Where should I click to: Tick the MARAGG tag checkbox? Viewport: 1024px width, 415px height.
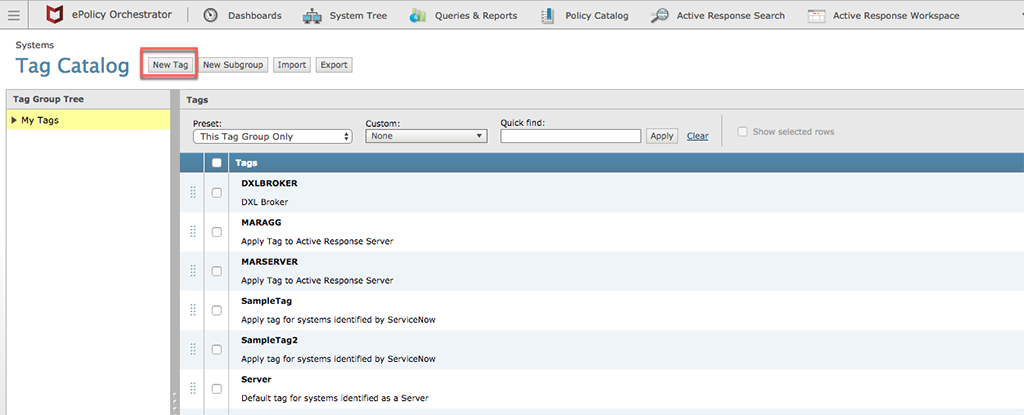tap(217, 232)
